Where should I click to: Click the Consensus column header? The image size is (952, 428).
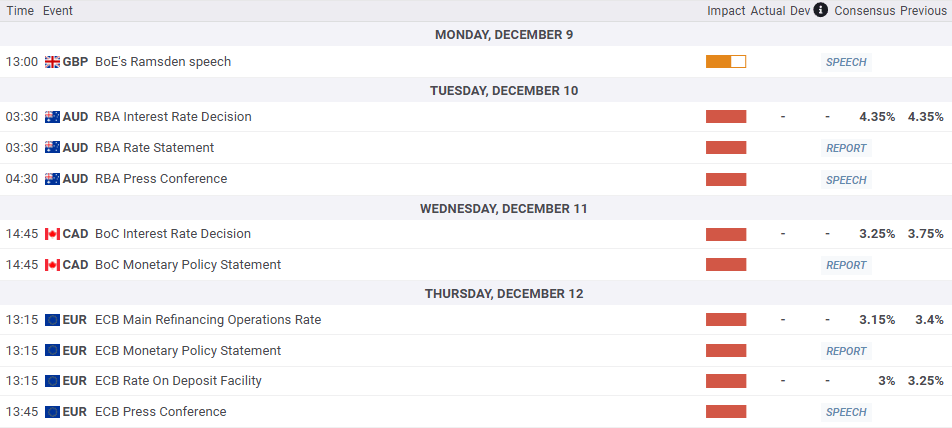click(864, 10)
